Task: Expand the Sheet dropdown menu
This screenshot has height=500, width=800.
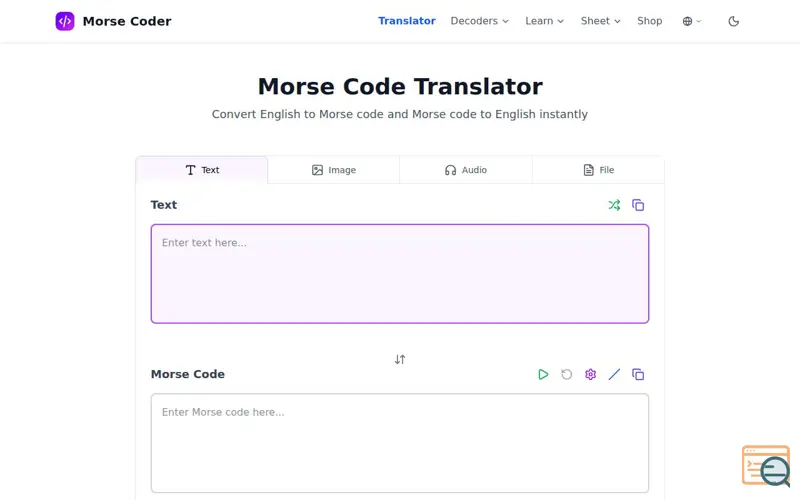Action: [601, 21]
